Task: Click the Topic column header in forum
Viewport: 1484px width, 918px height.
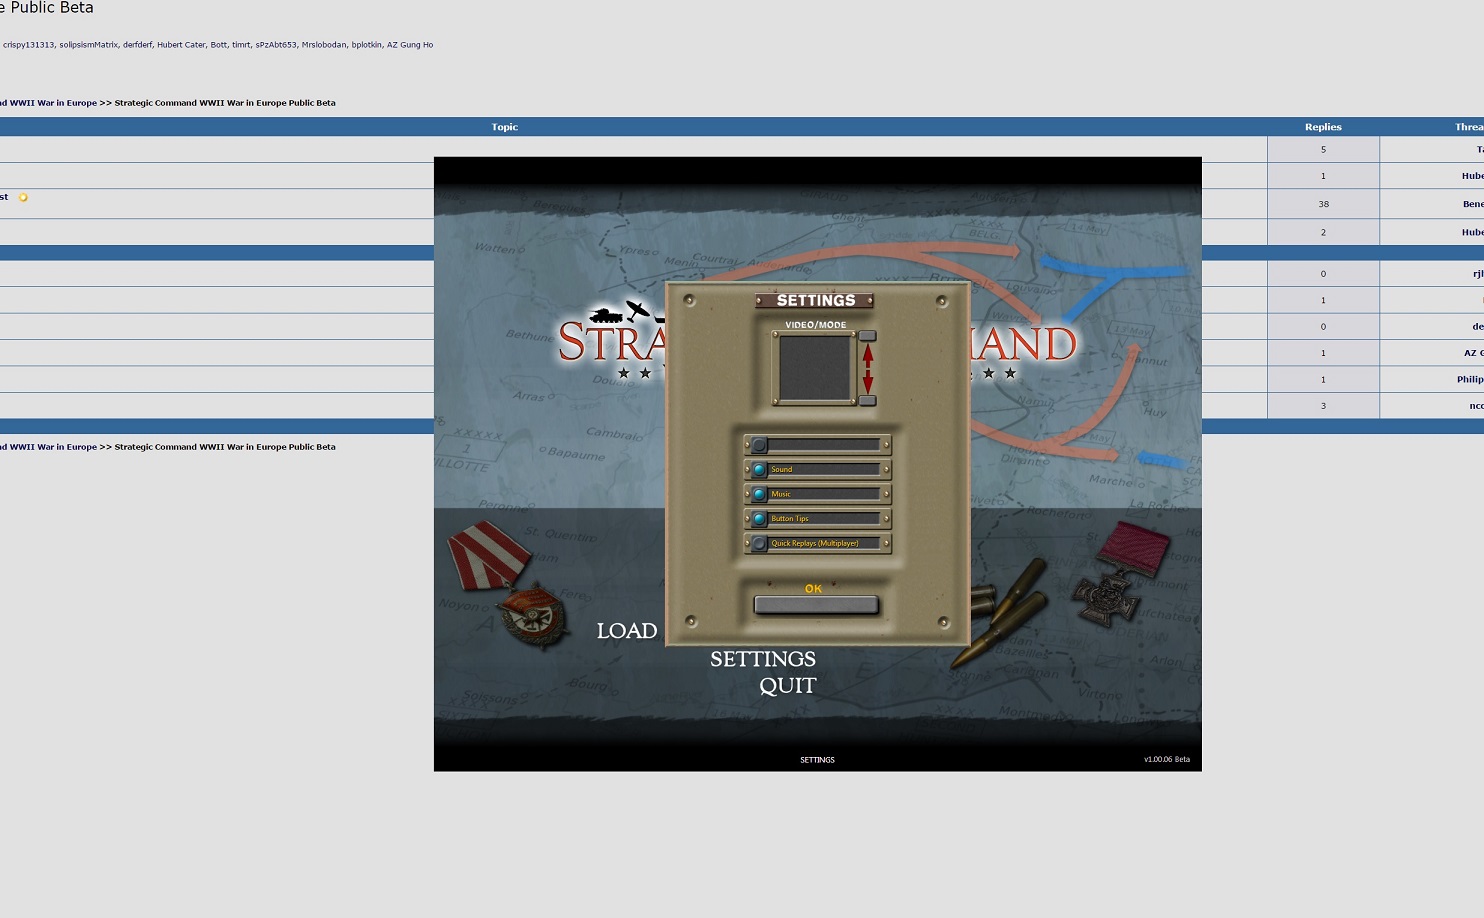Action: pos(505,127)
